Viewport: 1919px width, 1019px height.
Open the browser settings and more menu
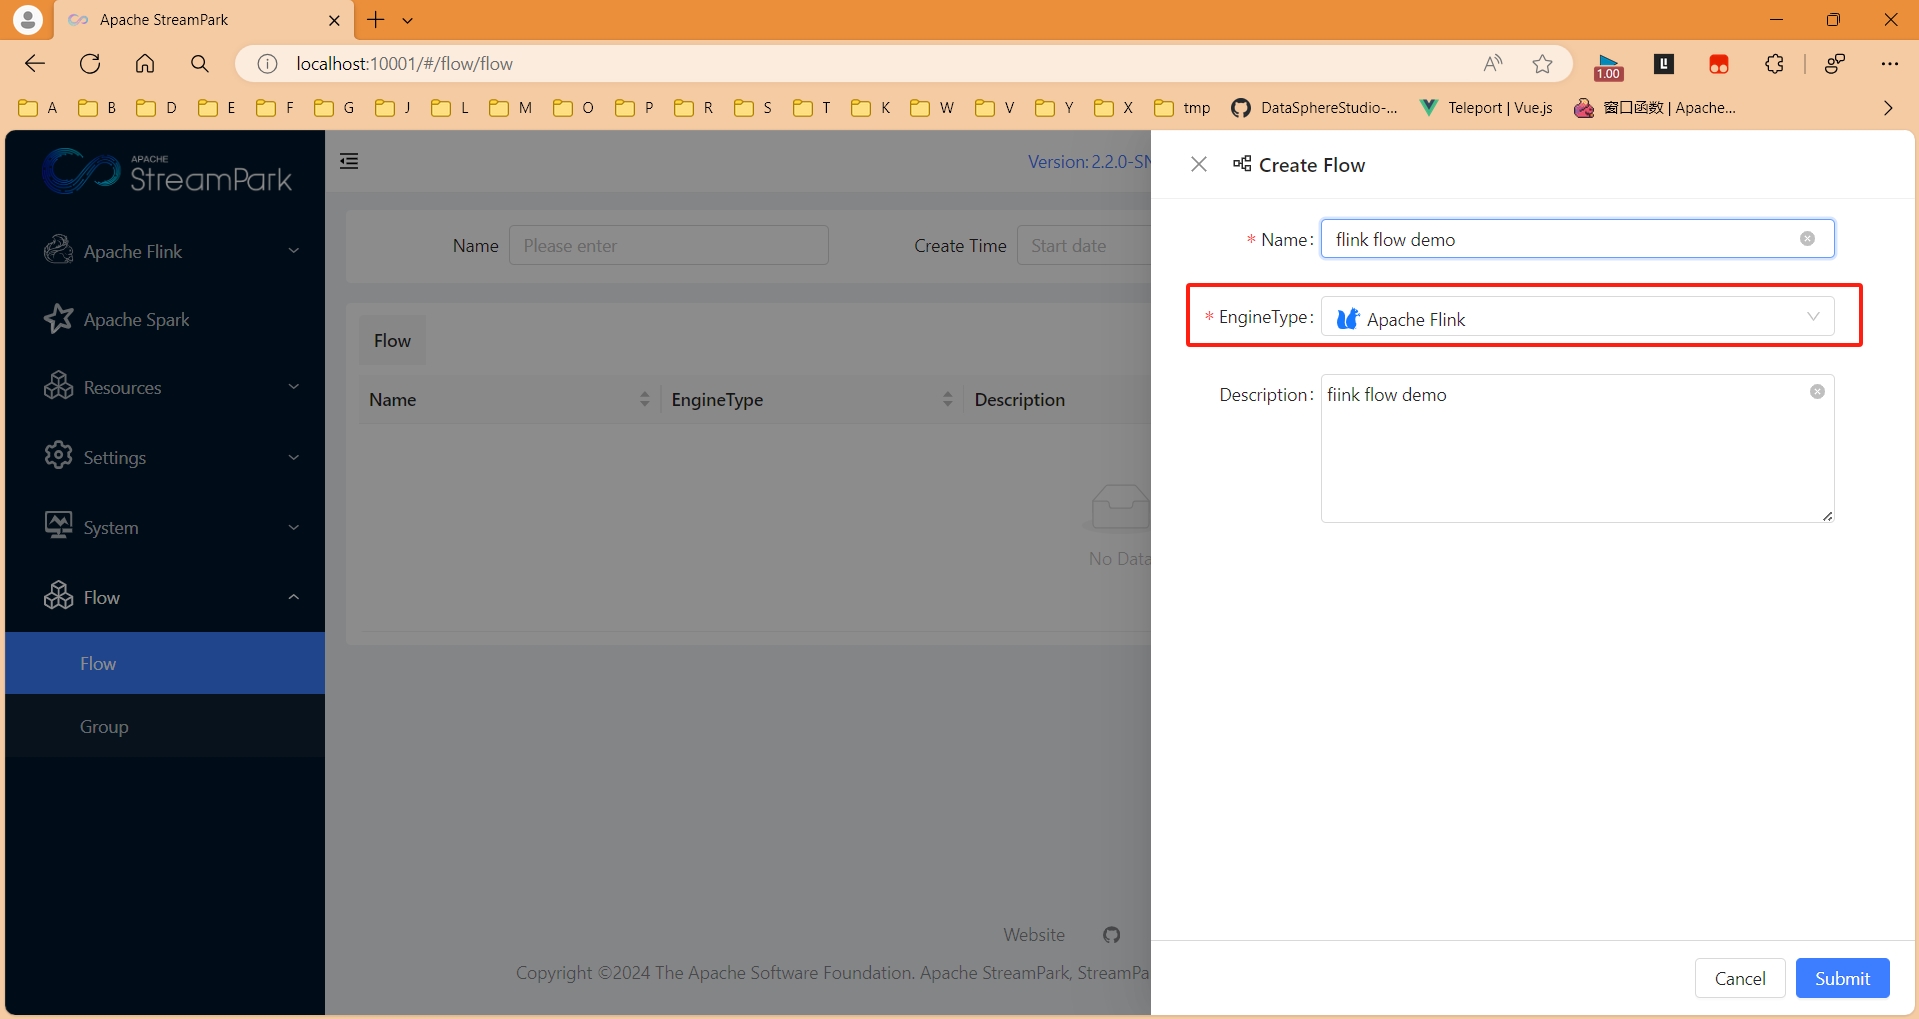coord(1889,64)
